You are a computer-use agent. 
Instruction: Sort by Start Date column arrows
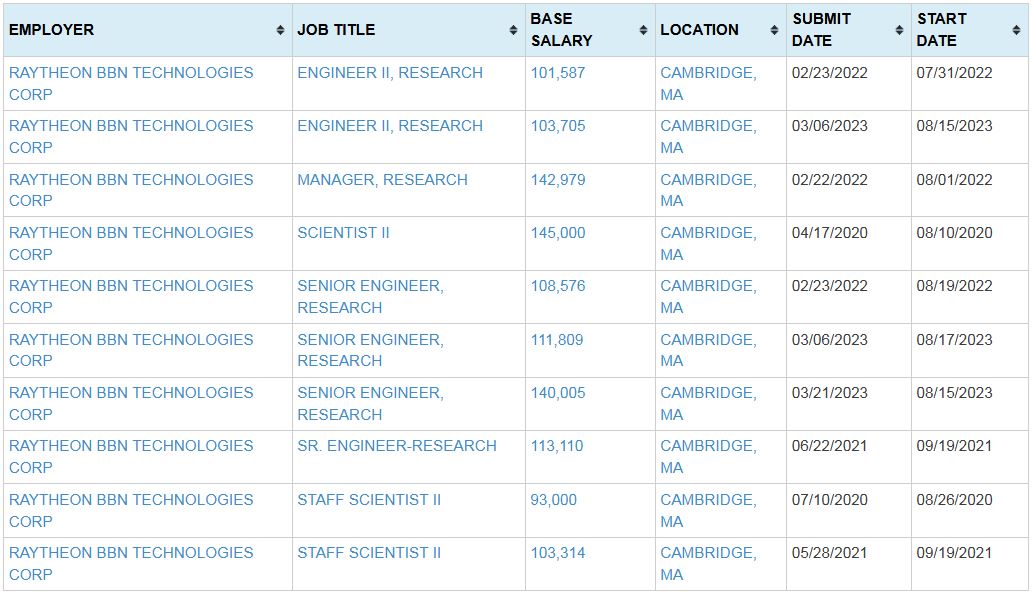point(1017,30)
